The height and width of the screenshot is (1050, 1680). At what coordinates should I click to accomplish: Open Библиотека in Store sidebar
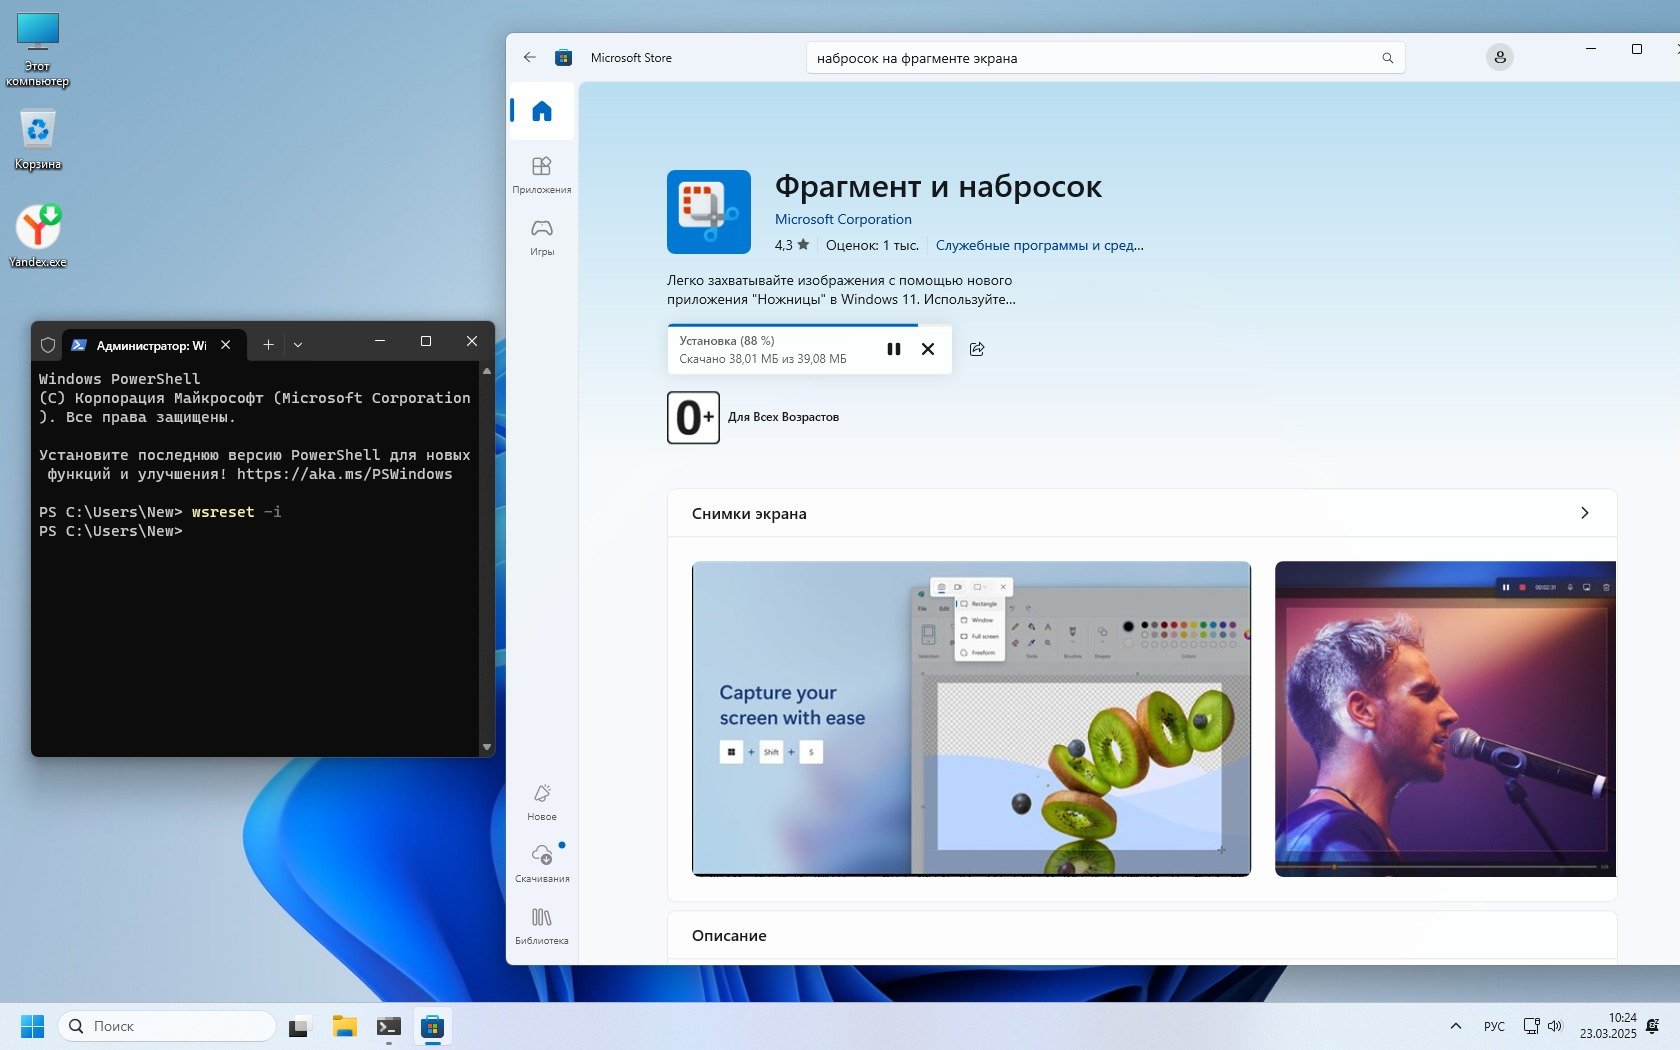(541, 925)
